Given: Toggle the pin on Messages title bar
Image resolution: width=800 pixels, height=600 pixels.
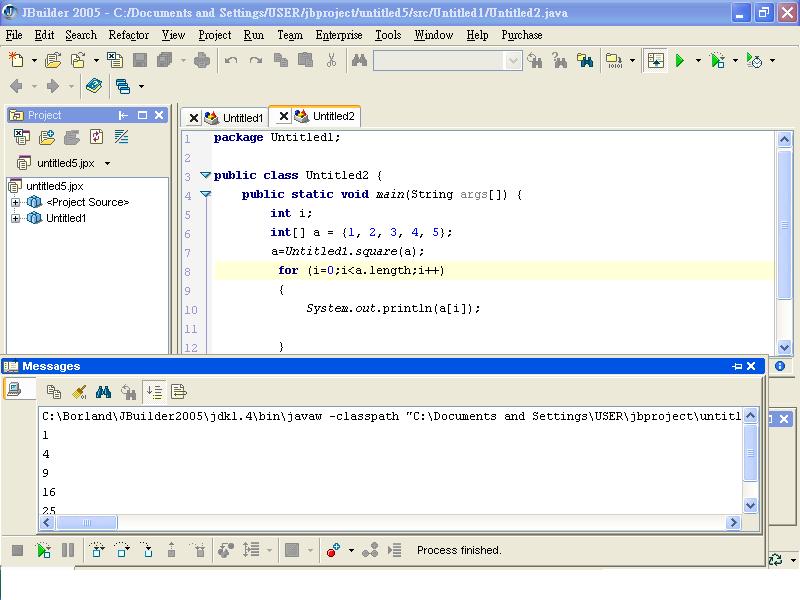Looking at the screenshot, I should (x=737, y=366).
